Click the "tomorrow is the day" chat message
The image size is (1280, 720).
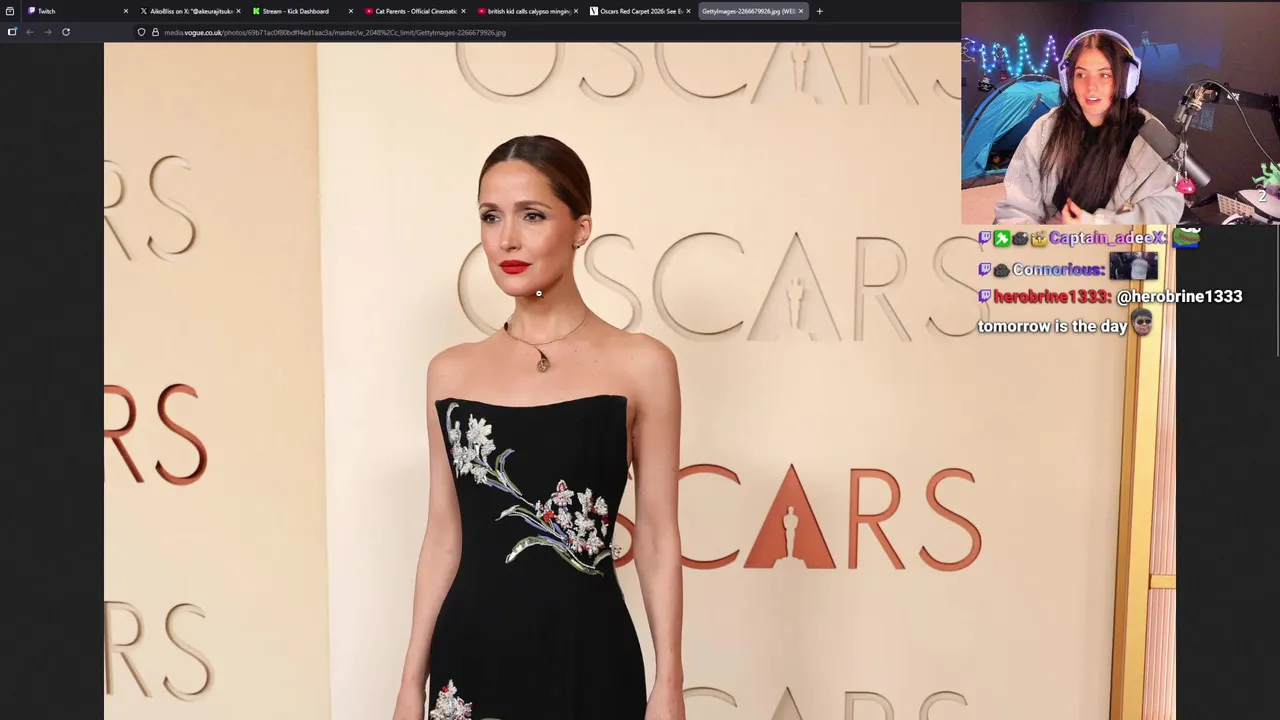pyautogui.click(x=1052, y=326)
